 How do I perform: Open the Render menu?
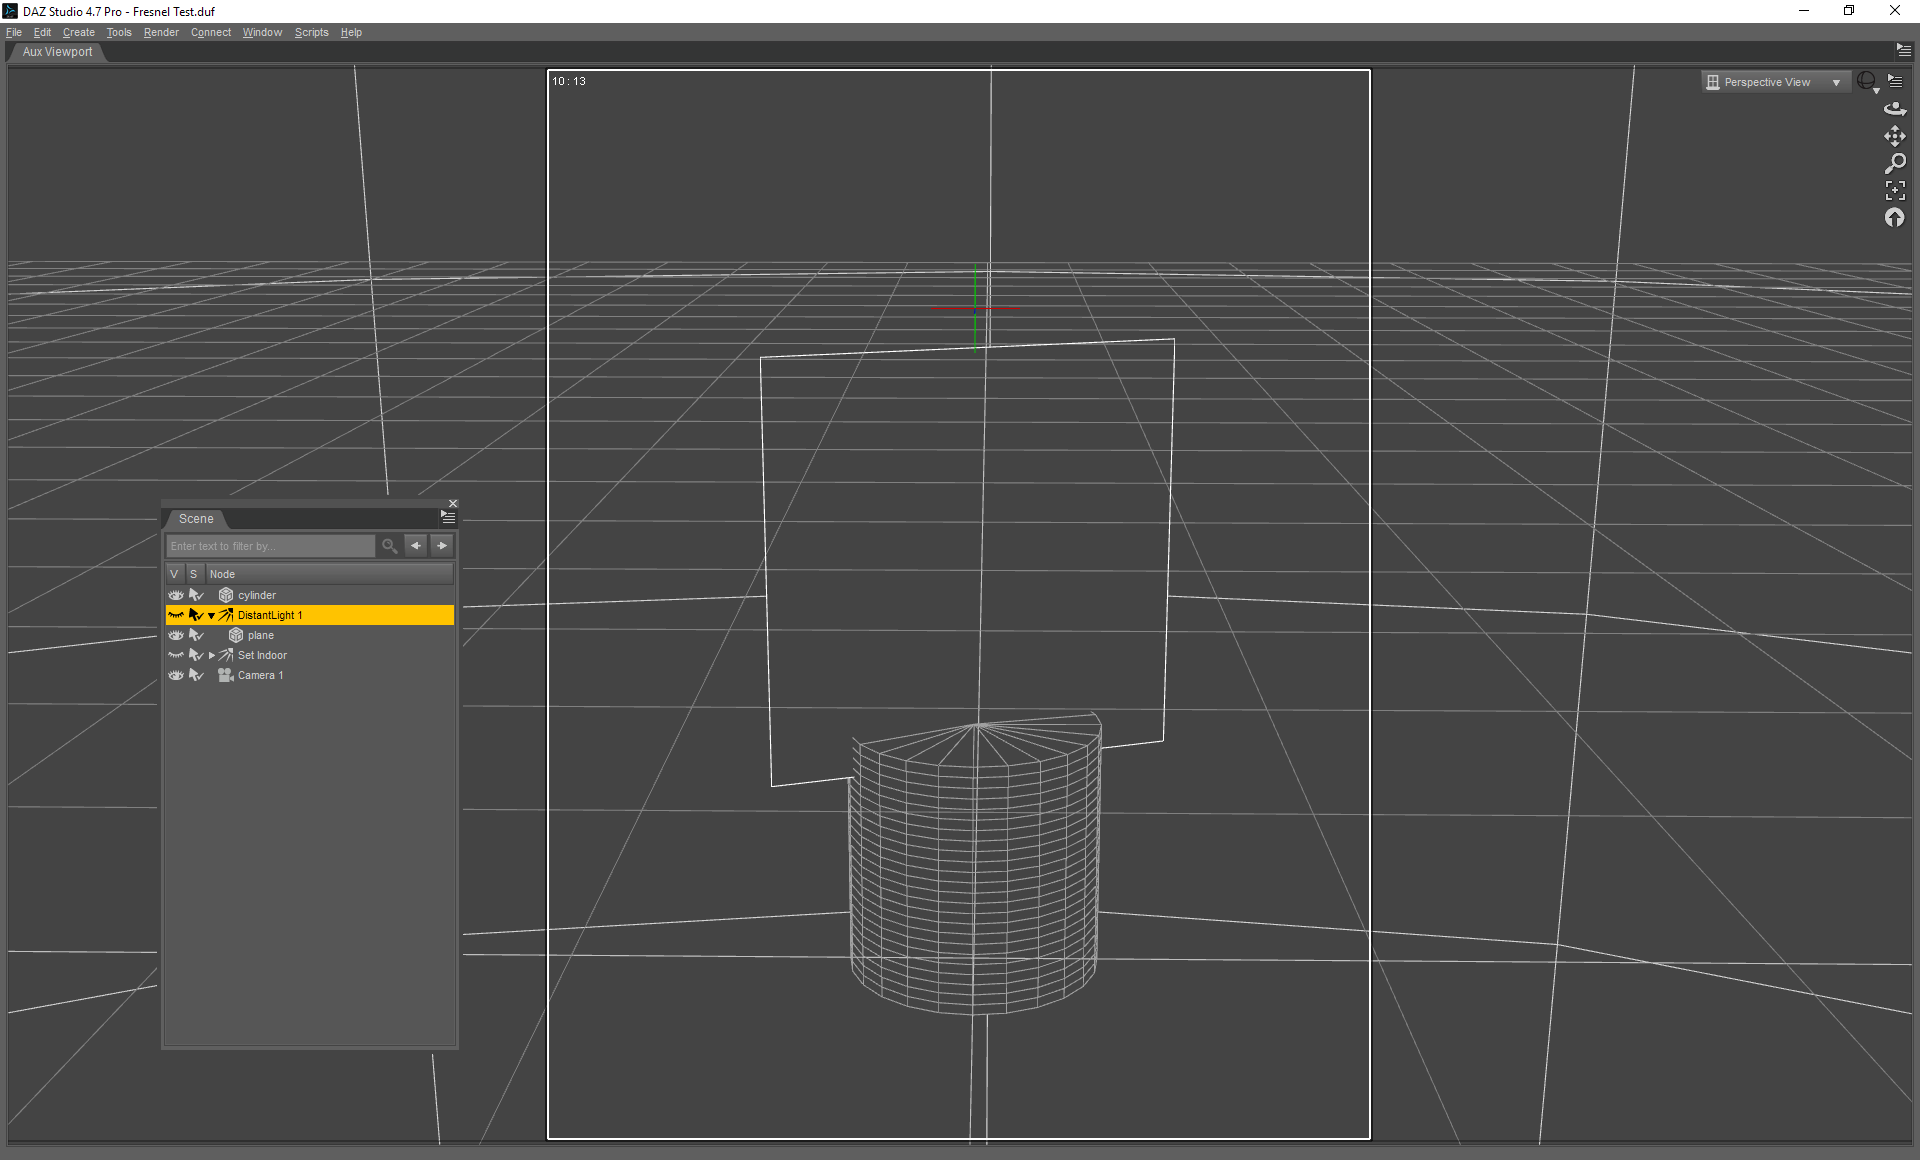(x=160, y=32)
